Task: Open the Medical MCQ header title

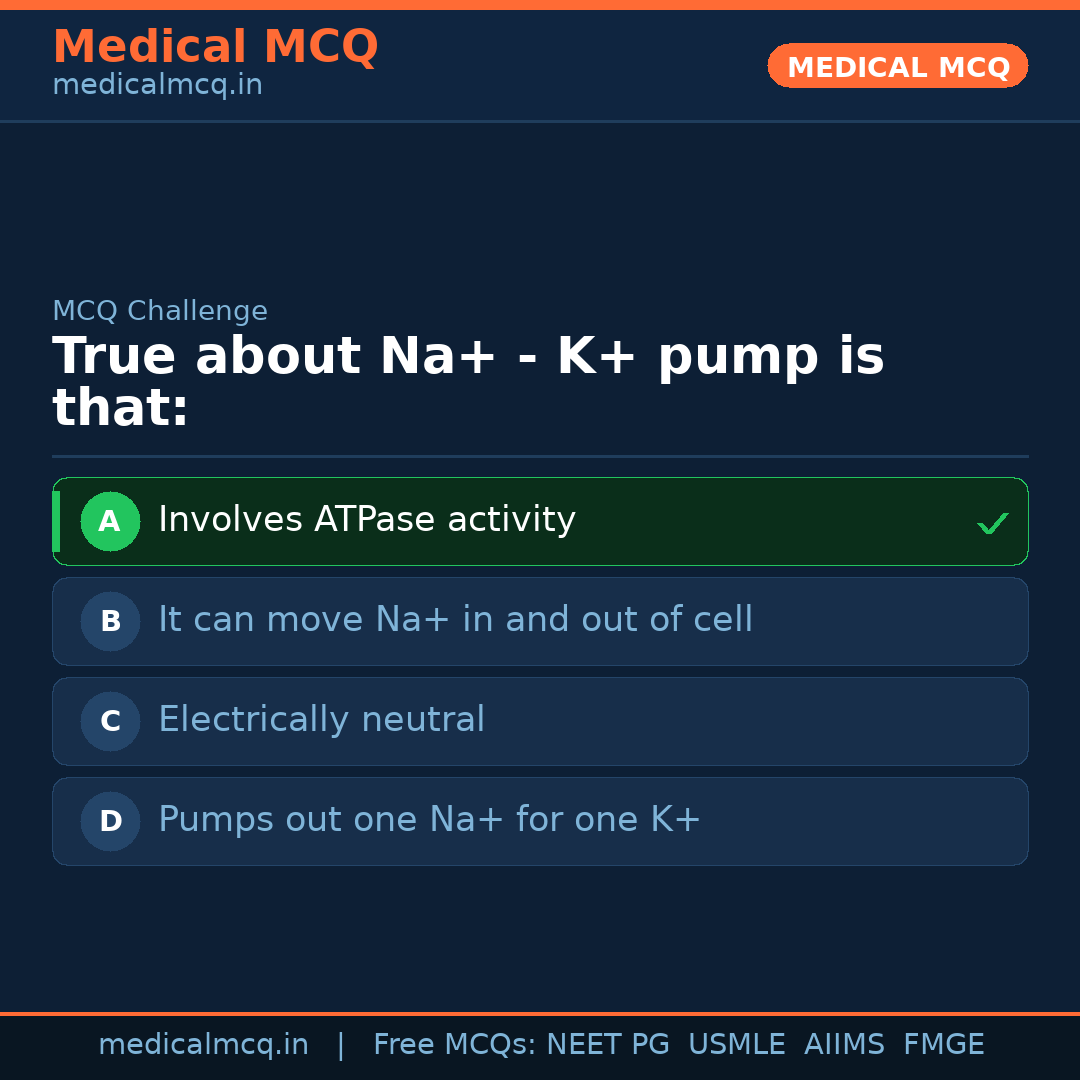Action: point(215,47)
